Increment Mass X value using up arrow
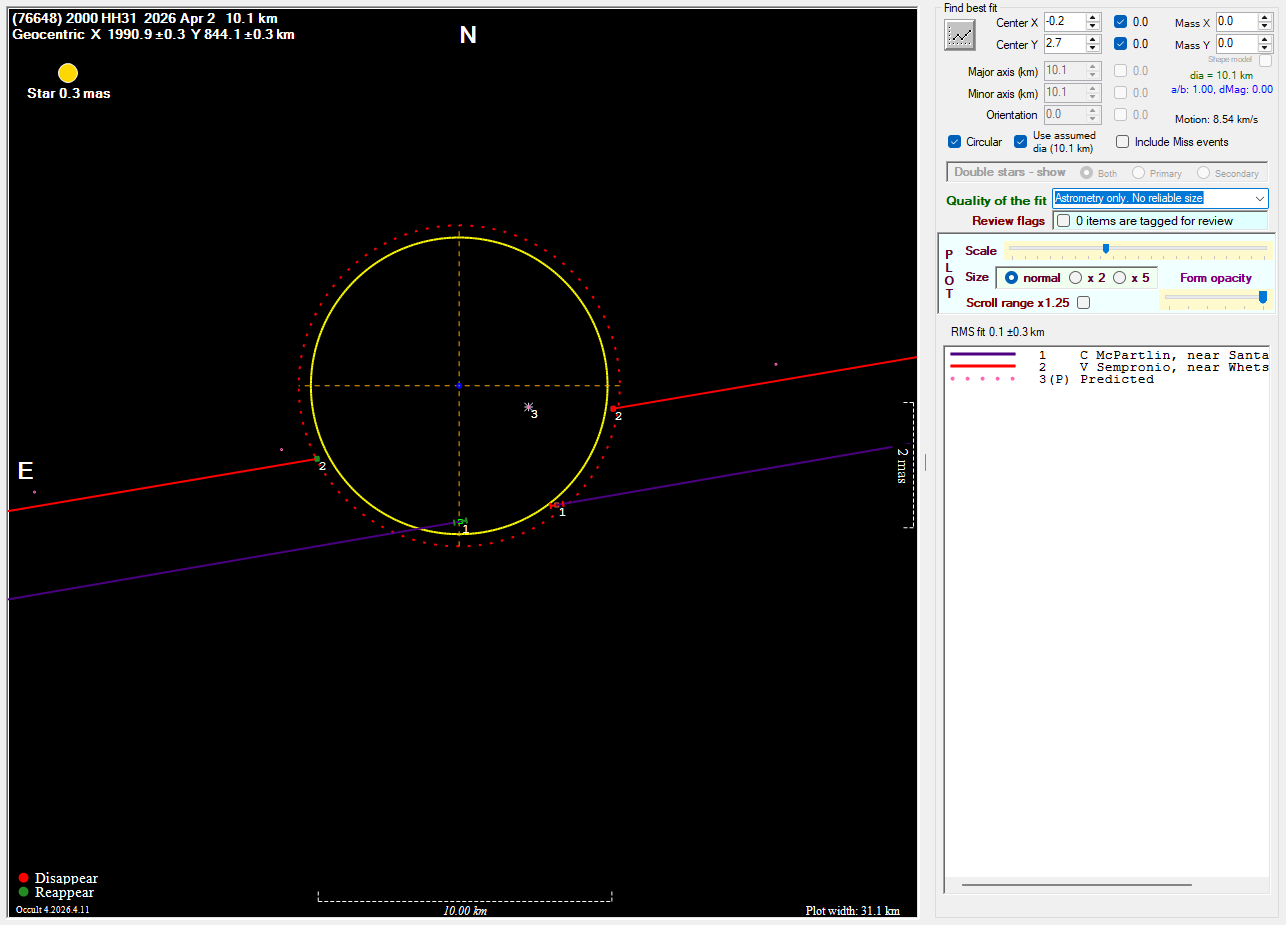The height and width of the screenshot is (925, 1286). [1265, 17]
